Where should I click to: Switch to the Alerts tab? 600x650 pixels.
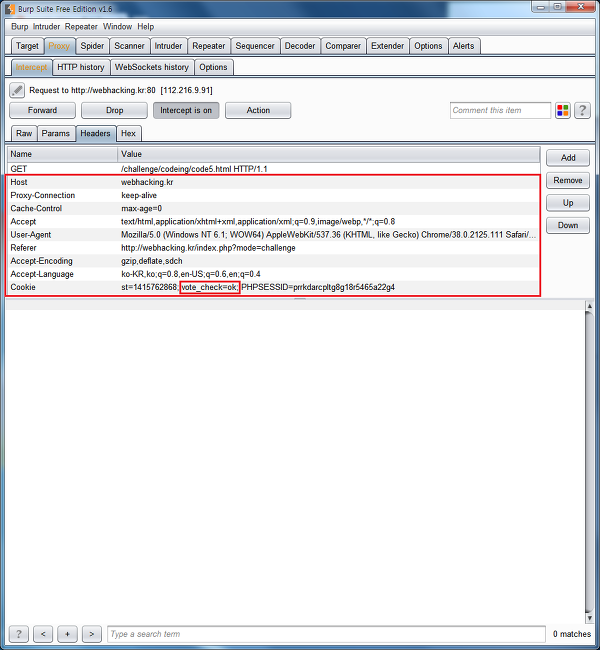tap(463, 46)
